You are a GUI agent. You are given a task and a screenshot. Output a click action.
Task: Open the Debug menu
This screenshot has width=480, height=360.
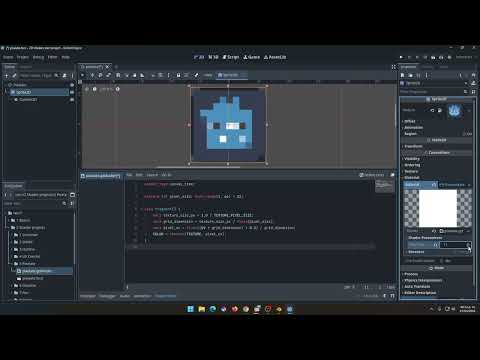[x=38, y=57]
